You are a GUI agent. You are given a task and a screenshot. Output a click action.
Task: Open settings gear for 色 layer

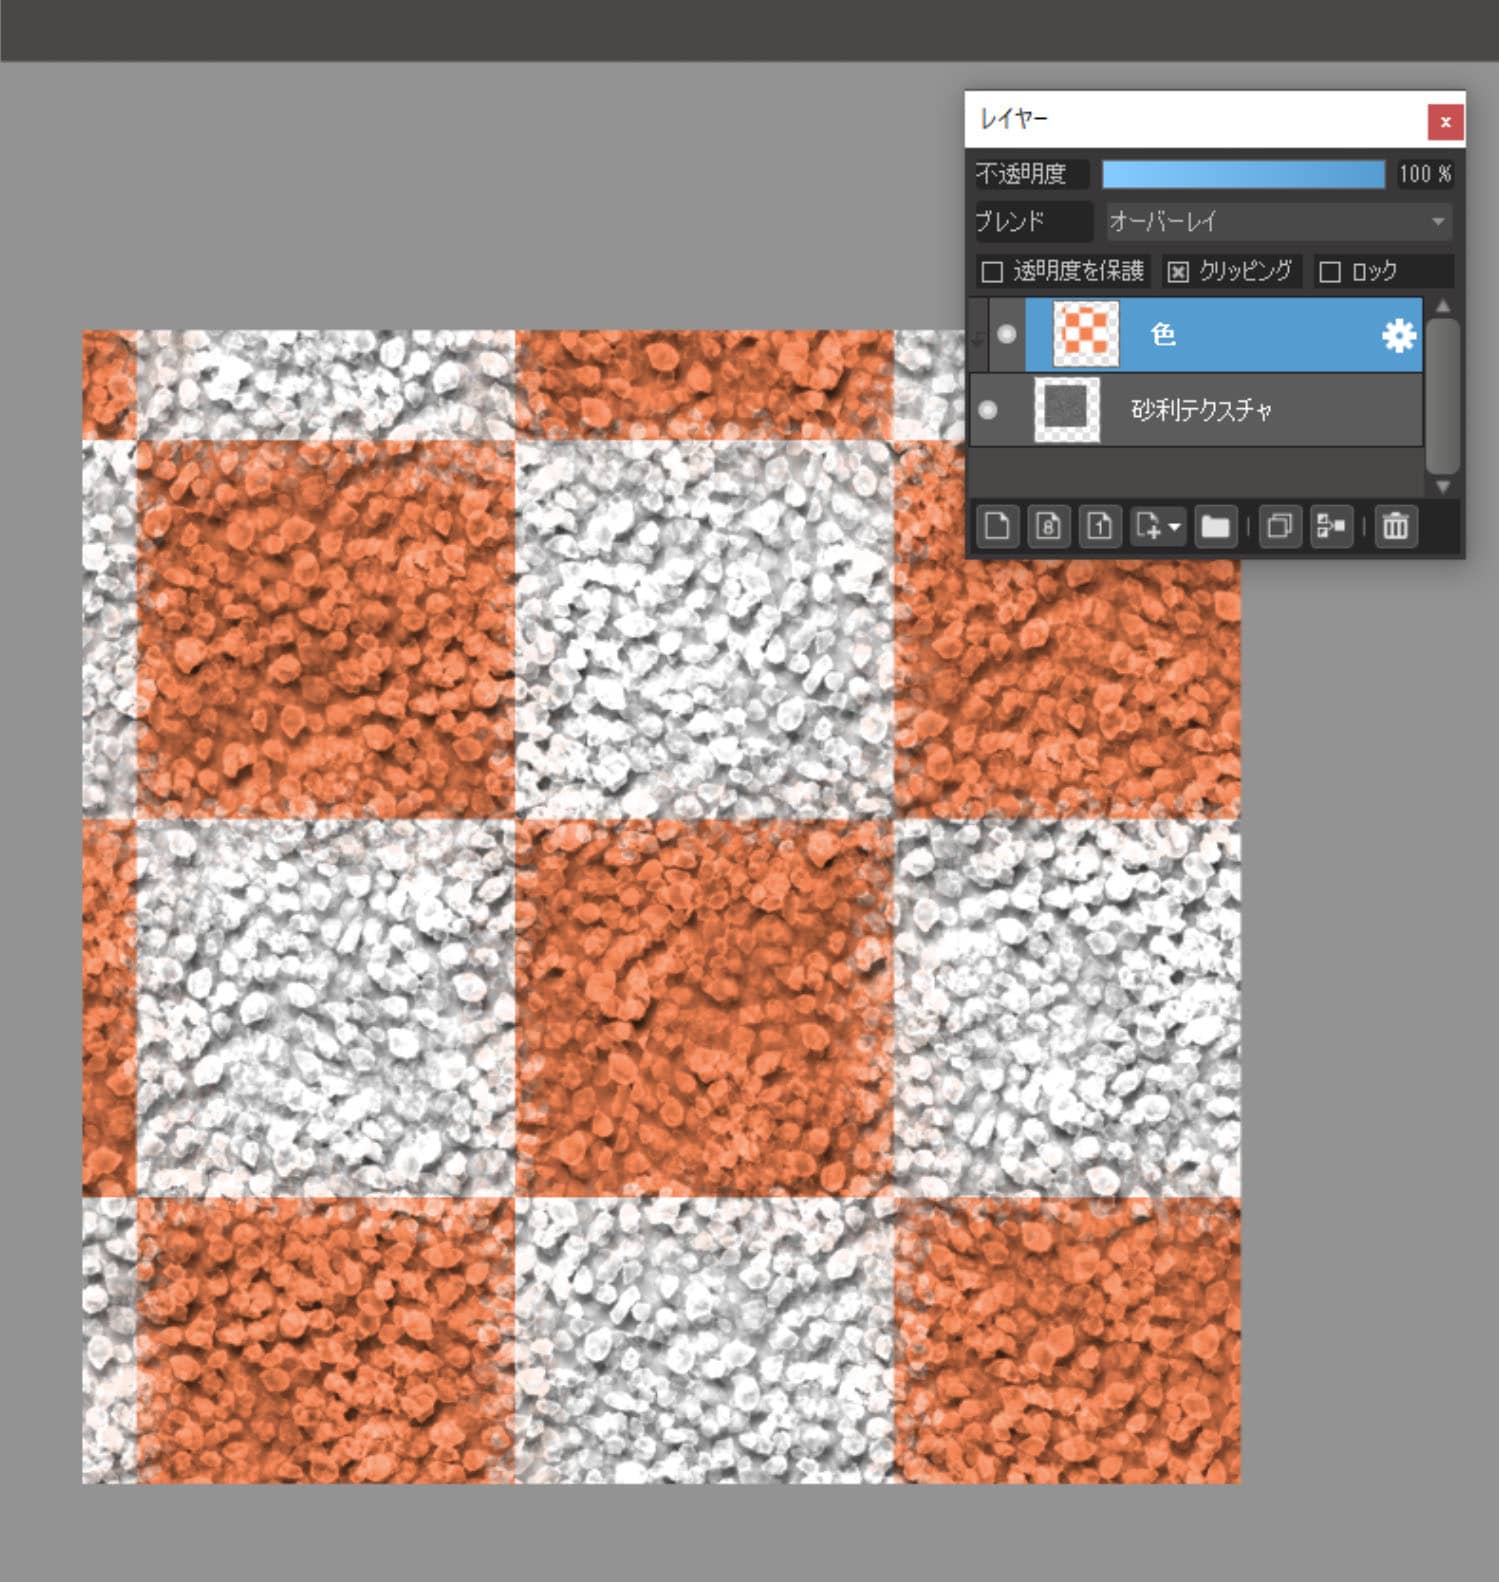click(x=1398, y=335)
